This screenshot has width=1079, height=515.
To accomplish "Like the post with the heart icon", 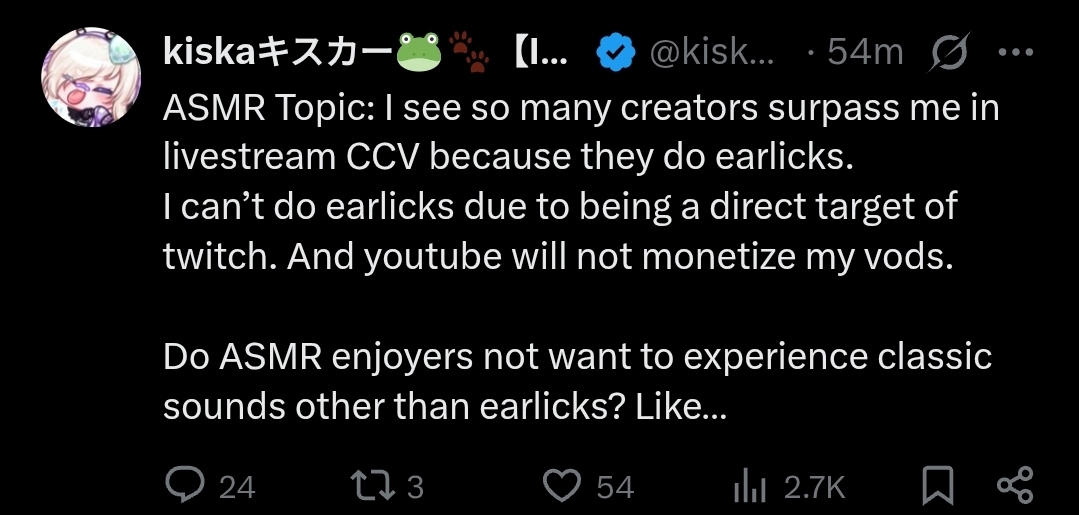I will tap(563, 485).
